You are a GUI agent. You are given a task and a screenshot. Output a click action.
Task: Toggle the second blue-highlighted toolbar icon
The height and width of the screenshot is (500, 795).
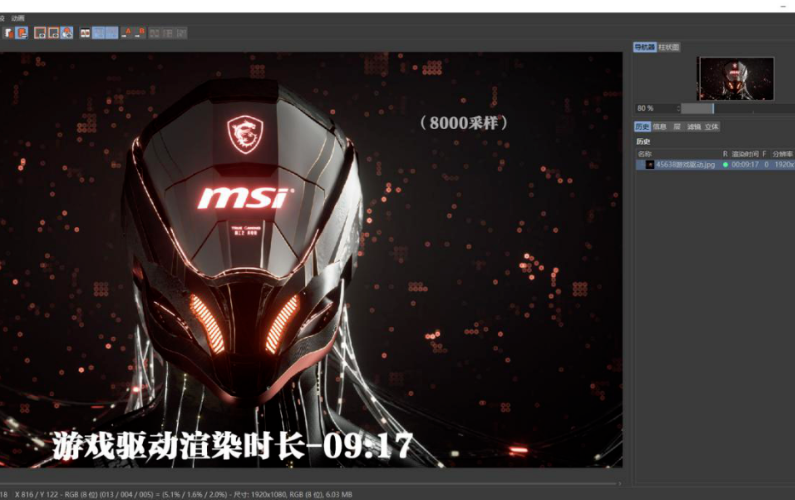[x=112, y=33]
